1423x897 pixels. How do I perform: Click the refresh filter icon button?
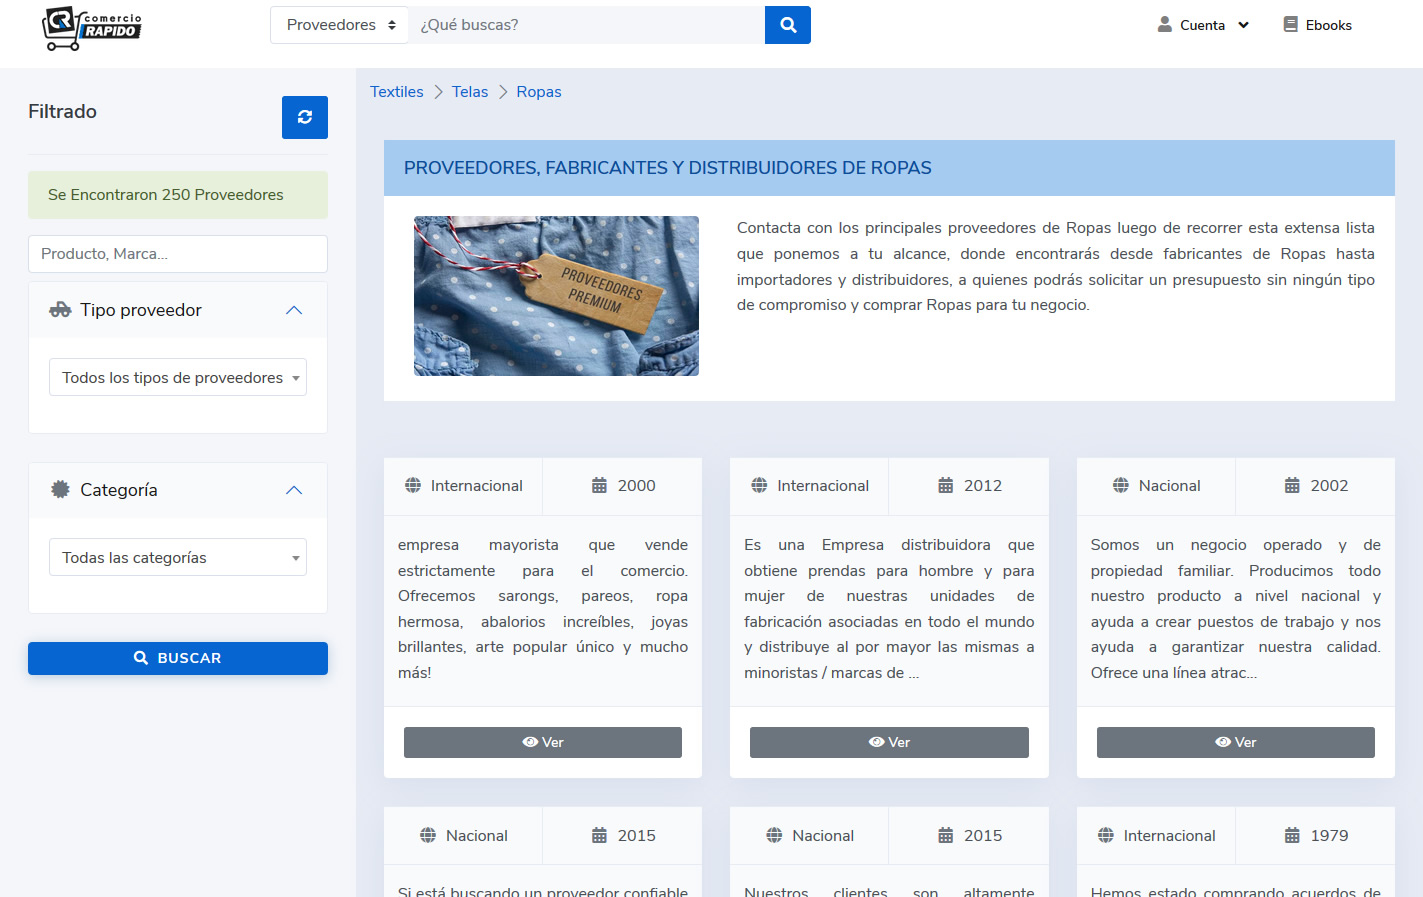tap(305, 117)
